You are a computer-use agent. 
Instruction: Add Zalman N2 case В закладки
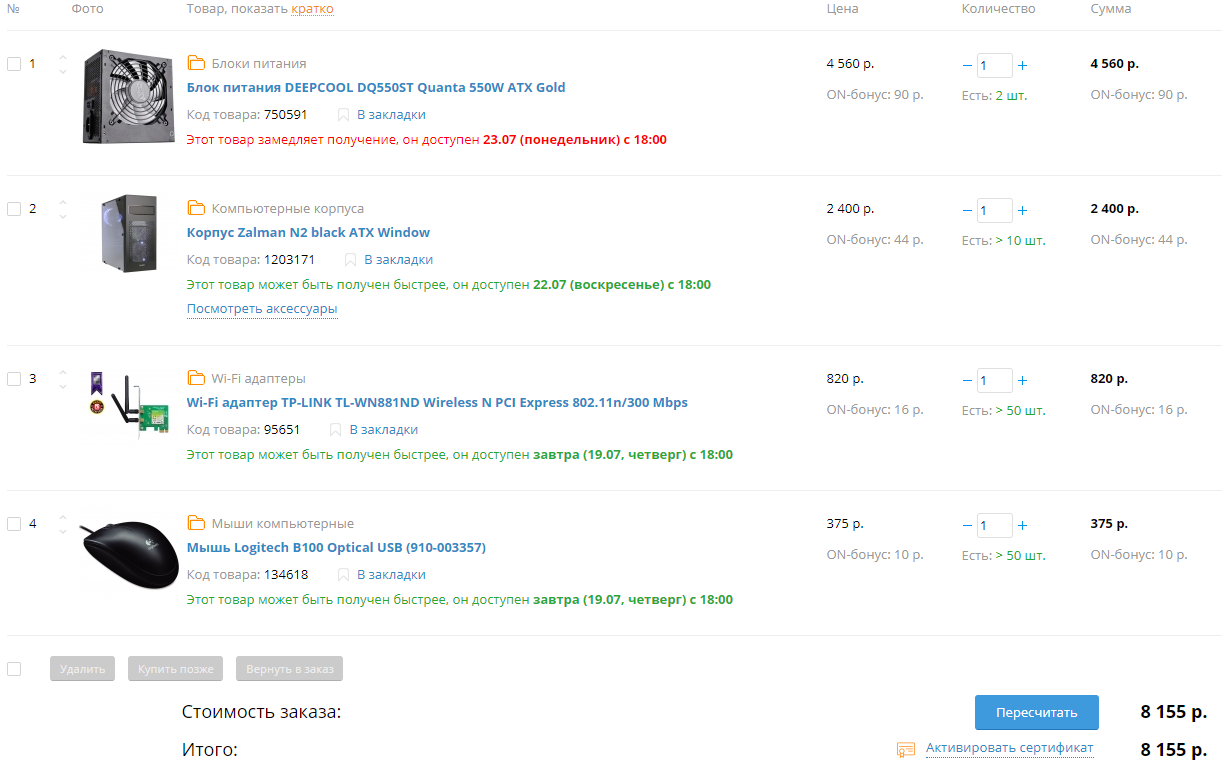pos(398,259)
